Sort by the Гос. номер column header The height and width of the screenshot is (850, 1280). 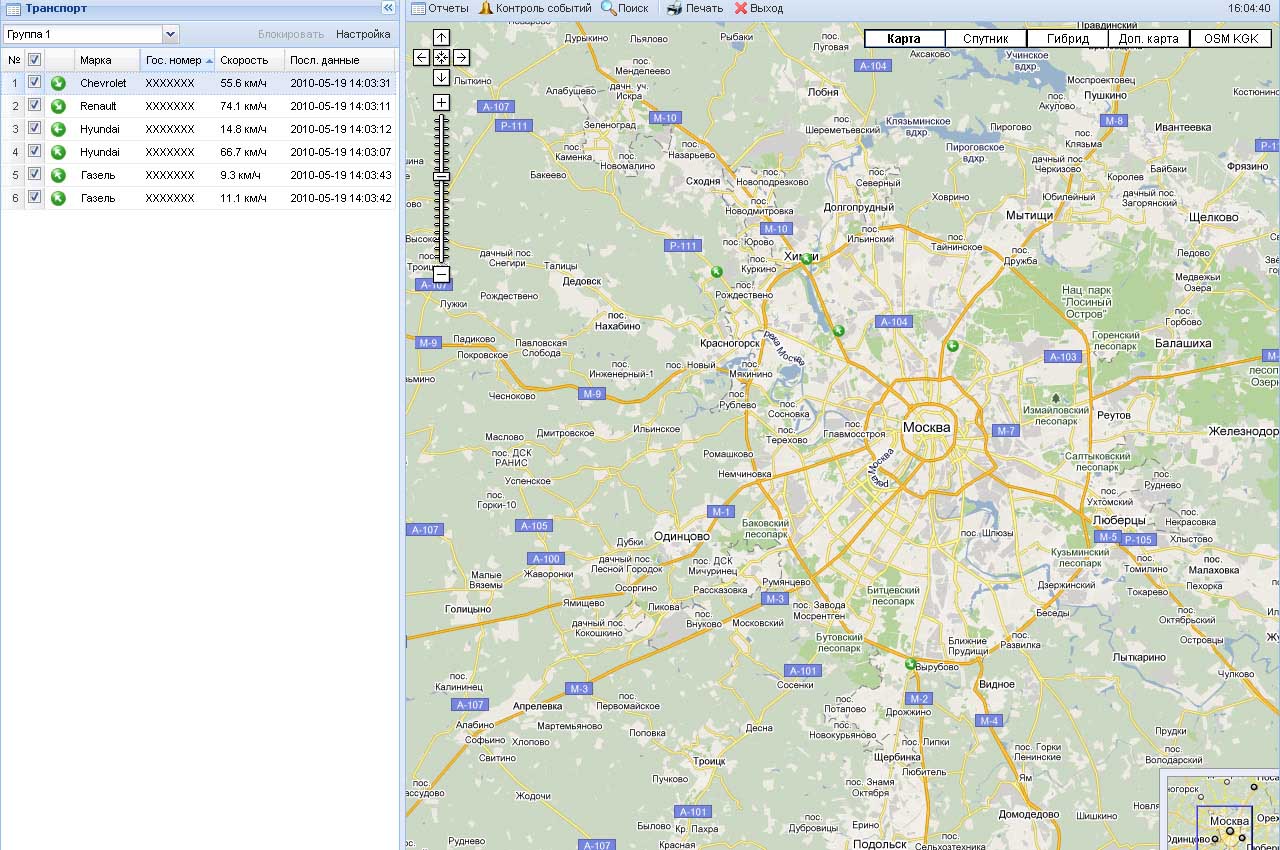(175, 60)
